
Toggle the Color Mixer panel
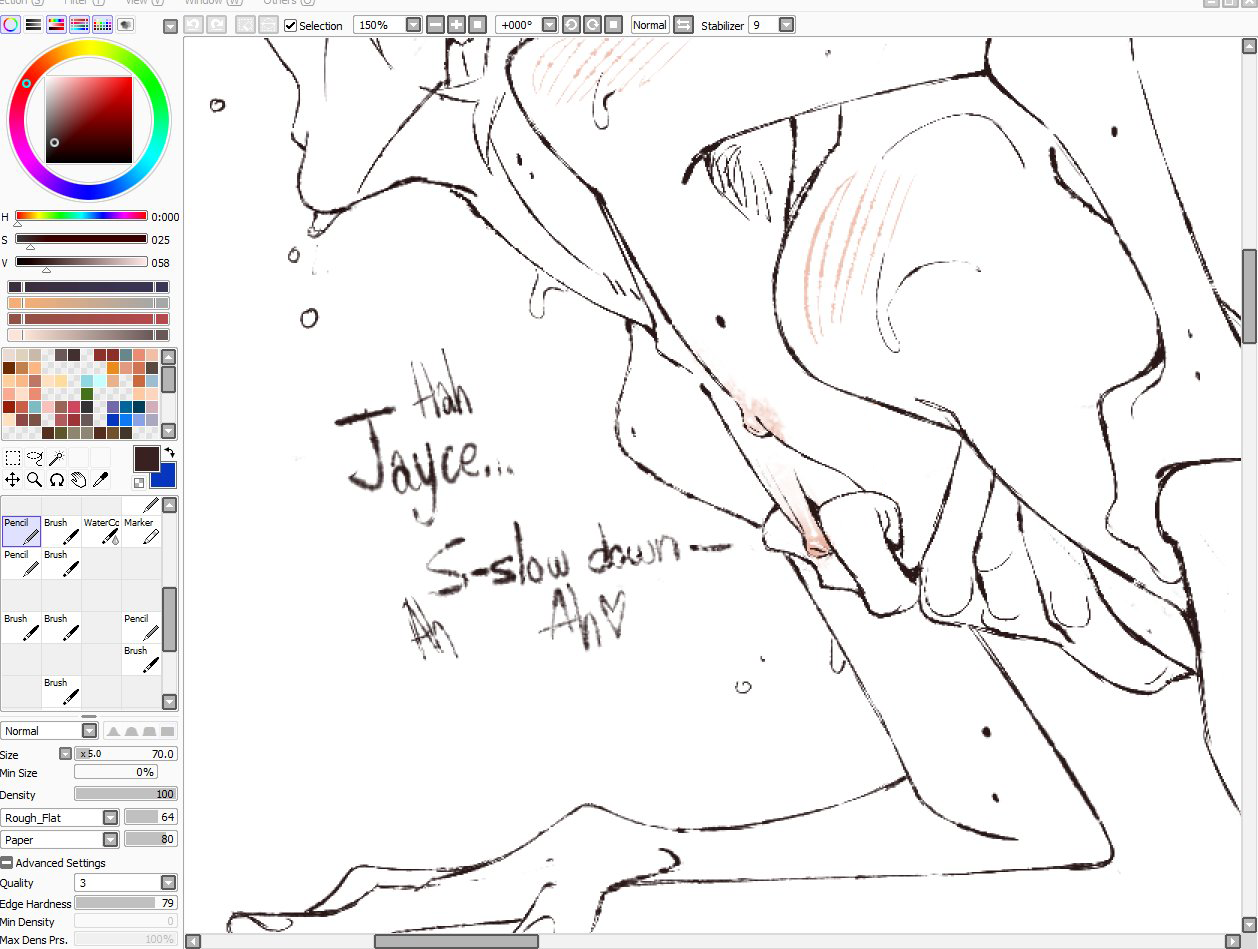click(x=79, y=24)
